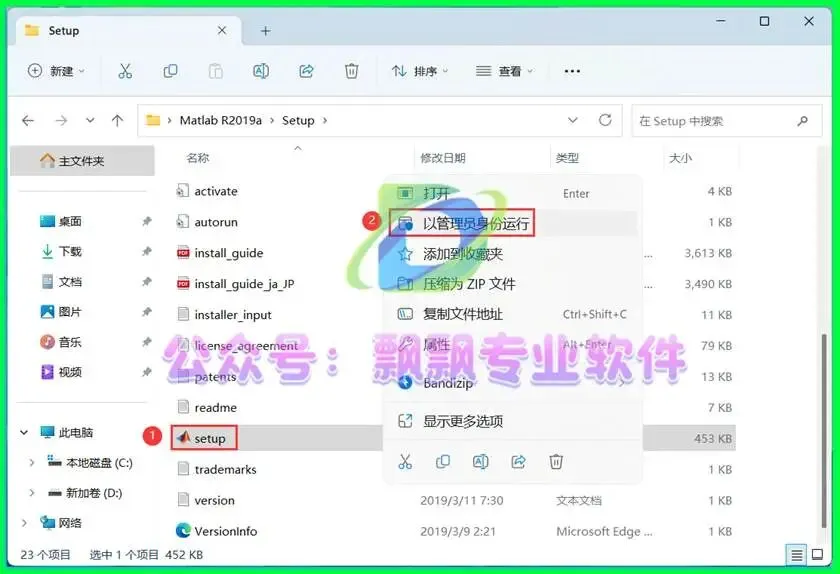
Task: Select the install_guide_ja_JP PDF file
Action: (x=235, y=284)
